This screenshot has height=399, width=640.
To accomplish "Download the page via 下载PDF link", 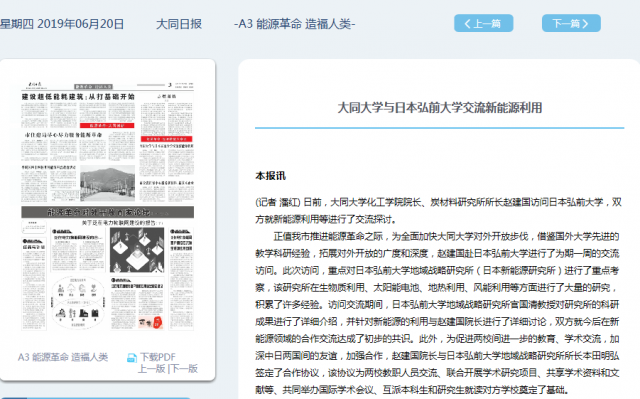I will coord(158,357).
